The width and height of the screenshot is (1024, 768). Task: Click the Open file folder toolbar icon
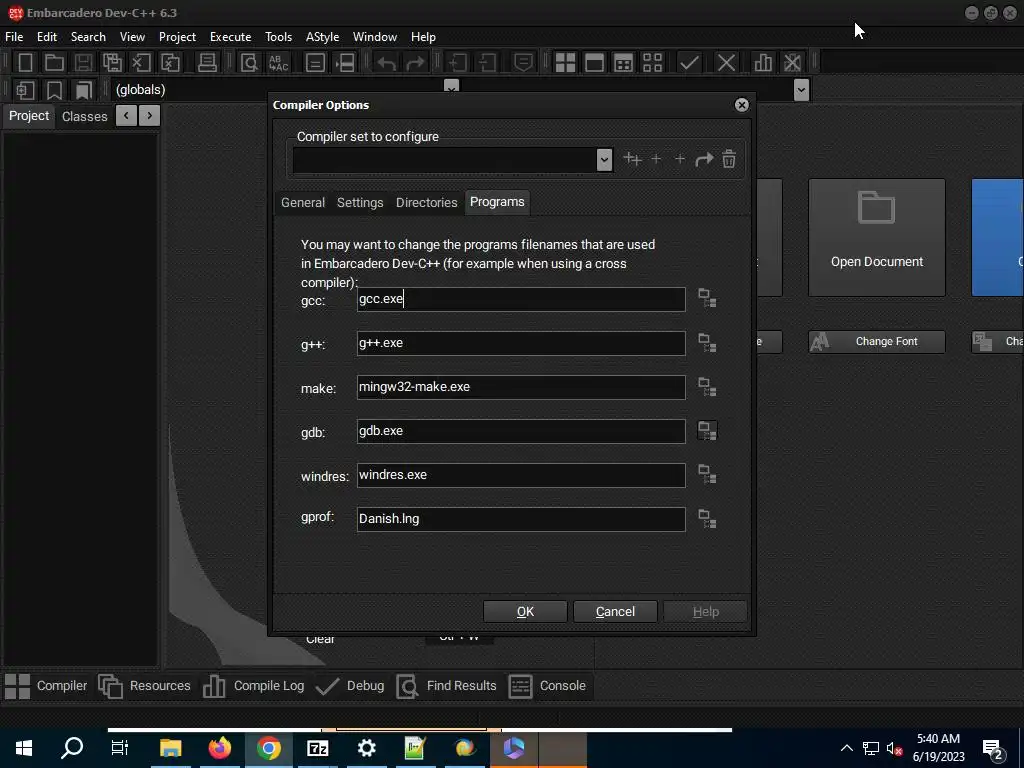coord(54,63)
